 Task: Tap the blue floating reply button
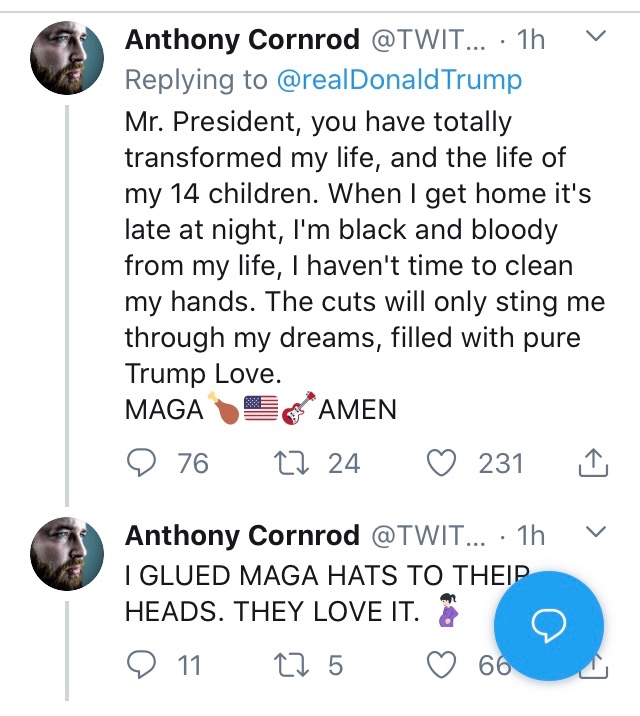tap(549, 624)
